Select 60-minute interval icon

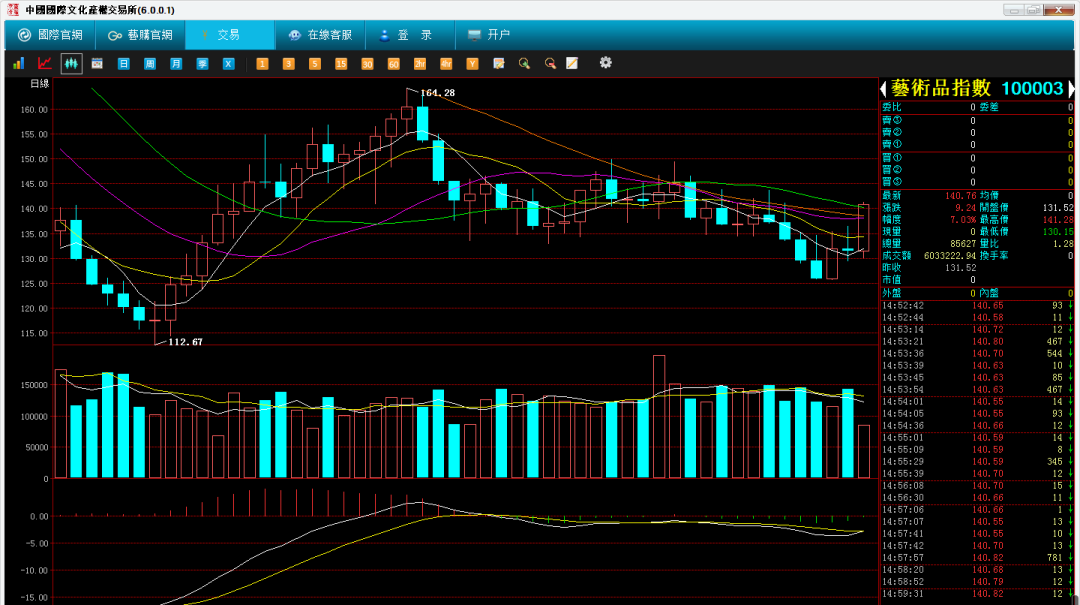393,63
